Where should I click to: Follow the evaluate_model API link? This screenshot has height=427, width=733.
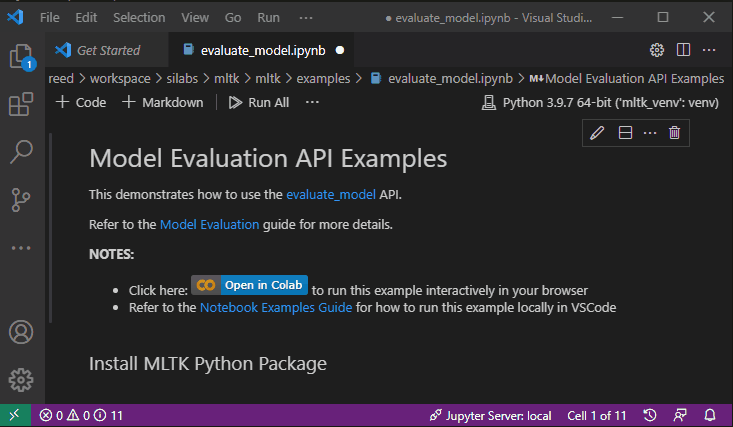pos(331,194)
